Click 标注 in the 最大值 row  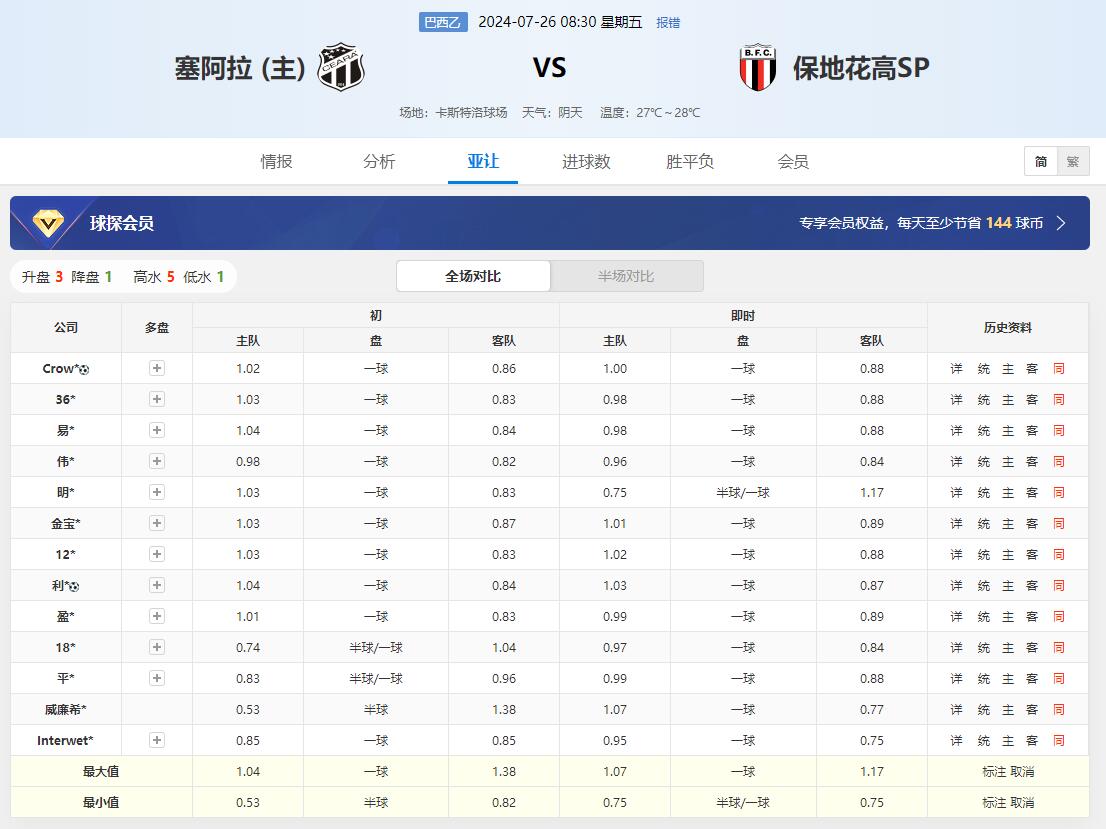pos(994,772)
